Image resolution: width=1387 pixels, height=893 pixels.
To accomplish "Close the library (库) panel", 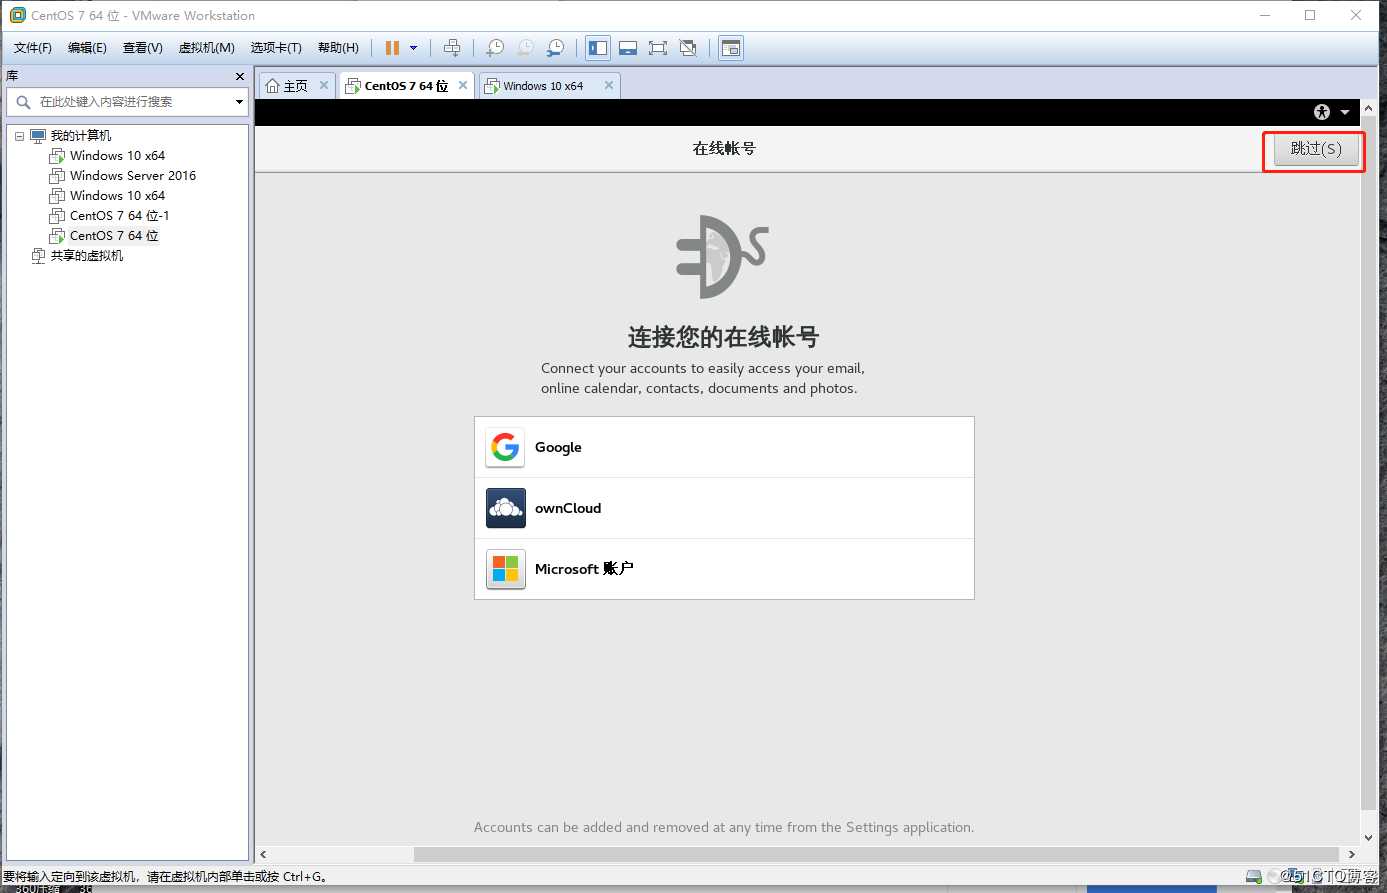I will coord(240,76).
